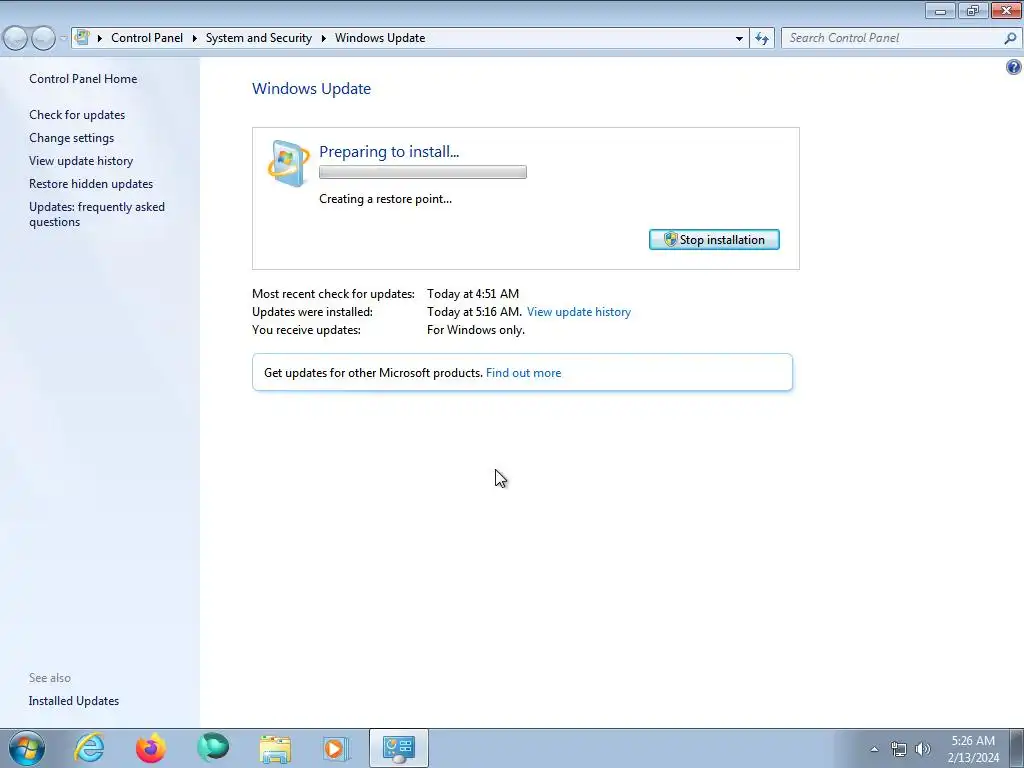Minimize the Control Panel window
The image size is (1024, 768).
[940, 10]
